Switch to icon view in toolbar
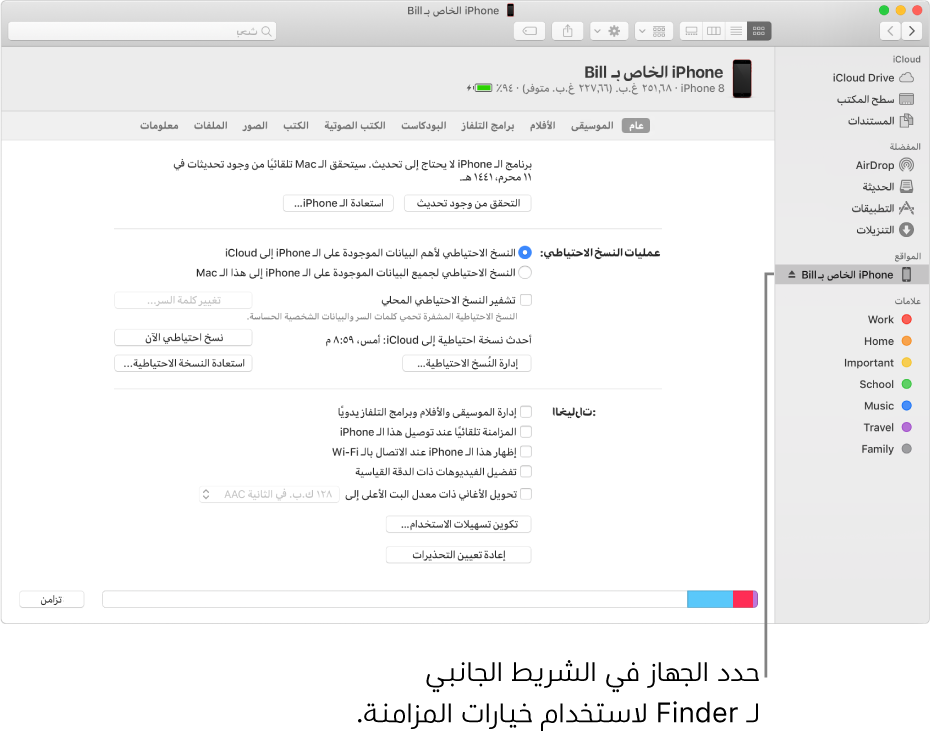 point(759,31)
